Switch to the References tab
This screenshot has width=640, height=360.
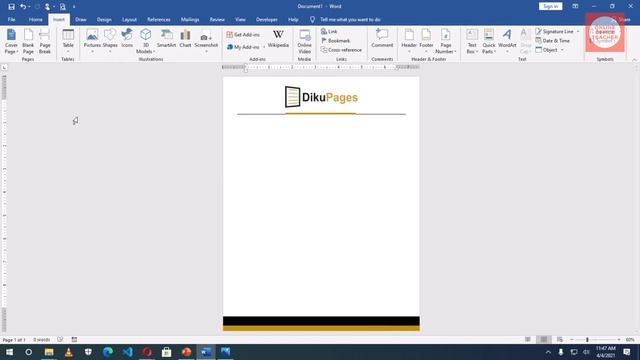[x=159, y=19]
